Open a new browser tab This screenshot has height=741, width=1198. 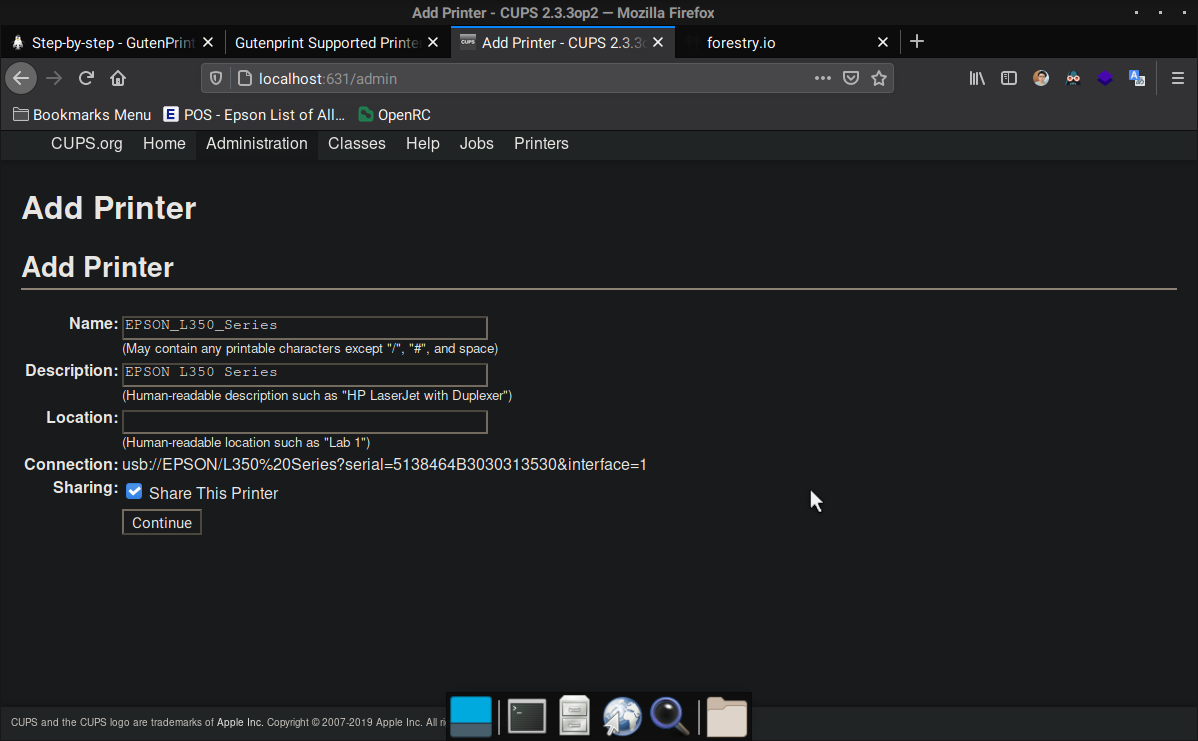pos(917,42)
